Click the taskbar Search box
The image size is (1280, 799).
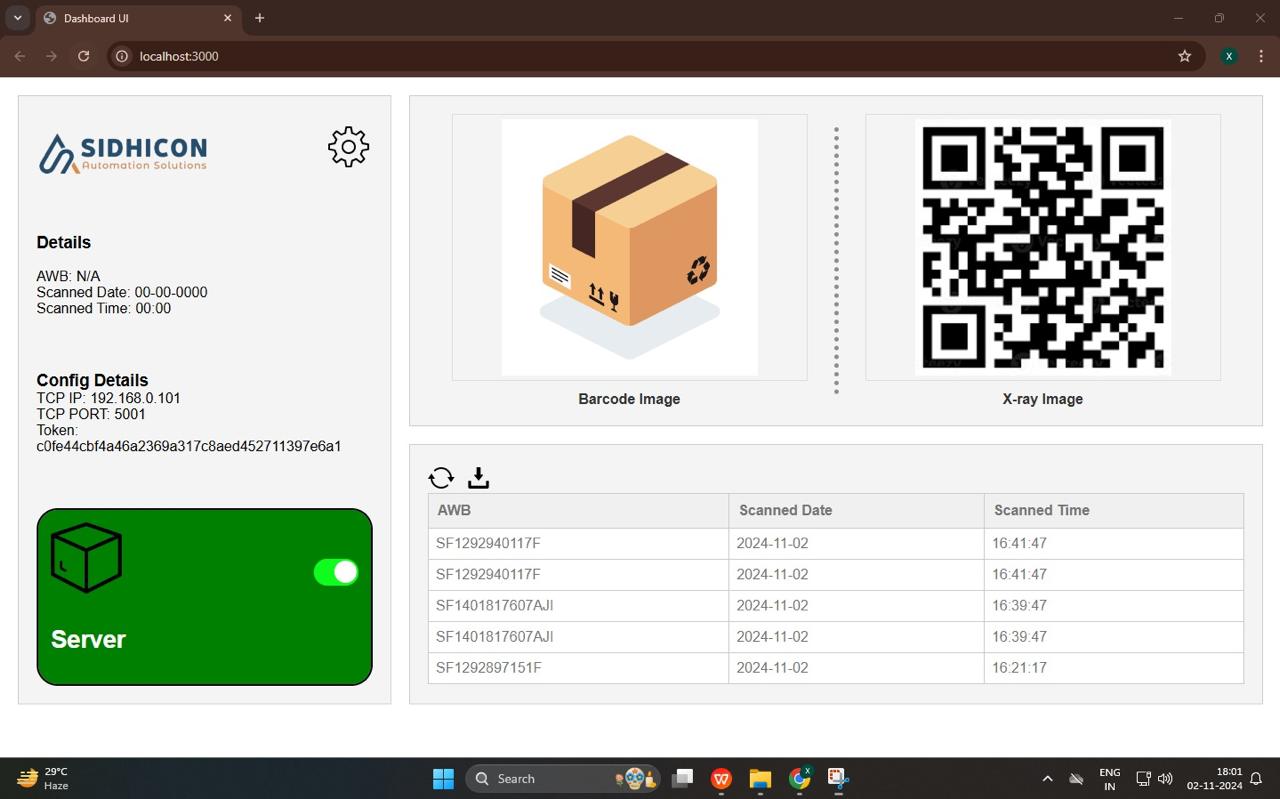tap(564, 778)
